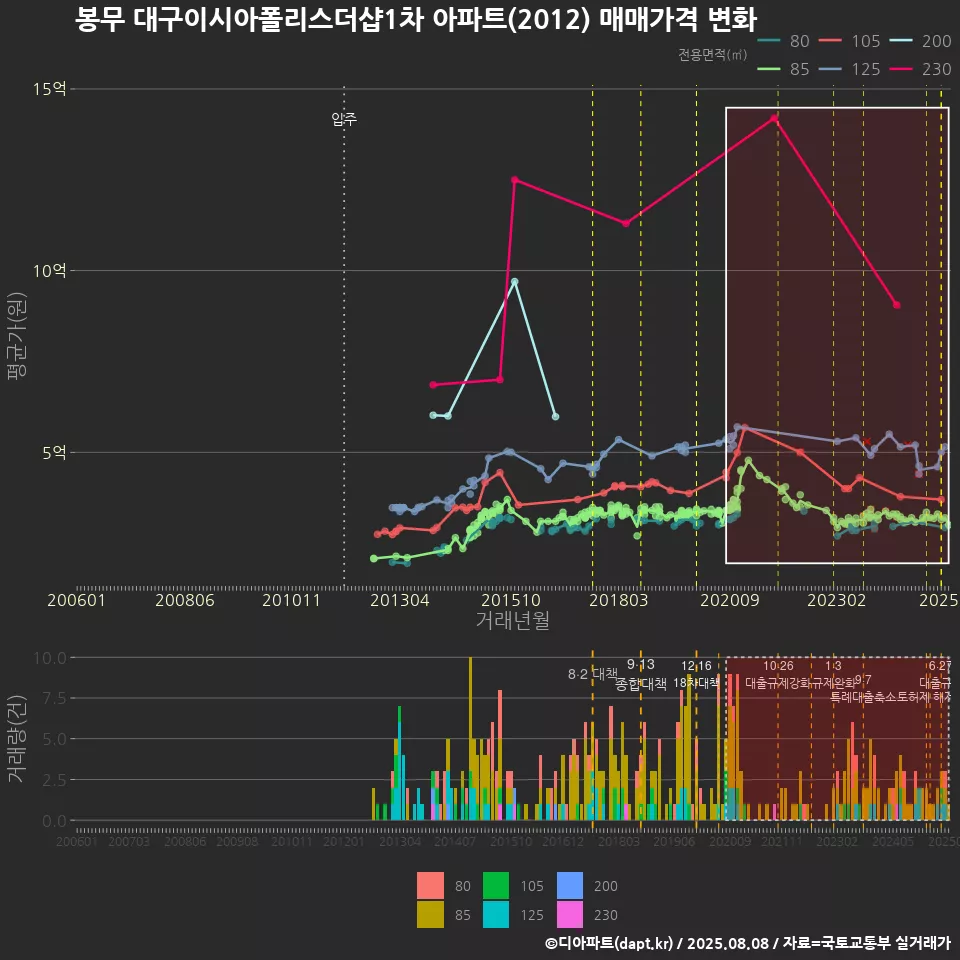Click the 거래년월 x-axis title
Screen dimensions: 960x960
[512, 620]
